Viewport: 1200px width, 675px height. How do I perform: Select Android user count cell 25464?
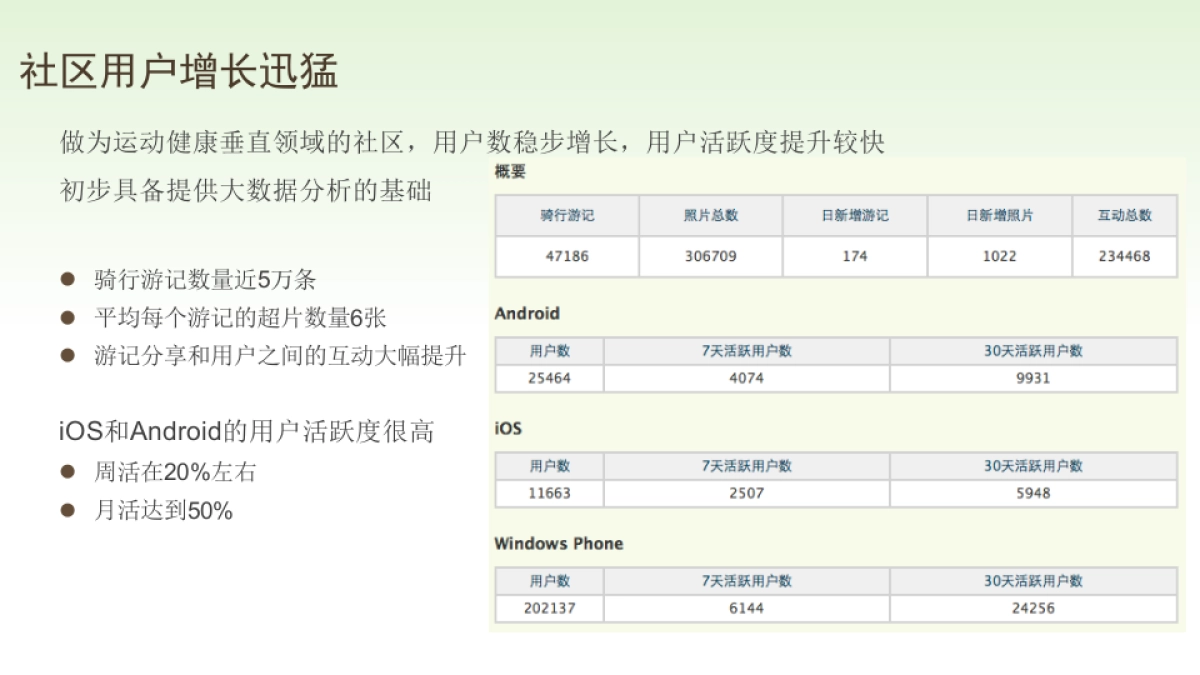tap(549, 379)
